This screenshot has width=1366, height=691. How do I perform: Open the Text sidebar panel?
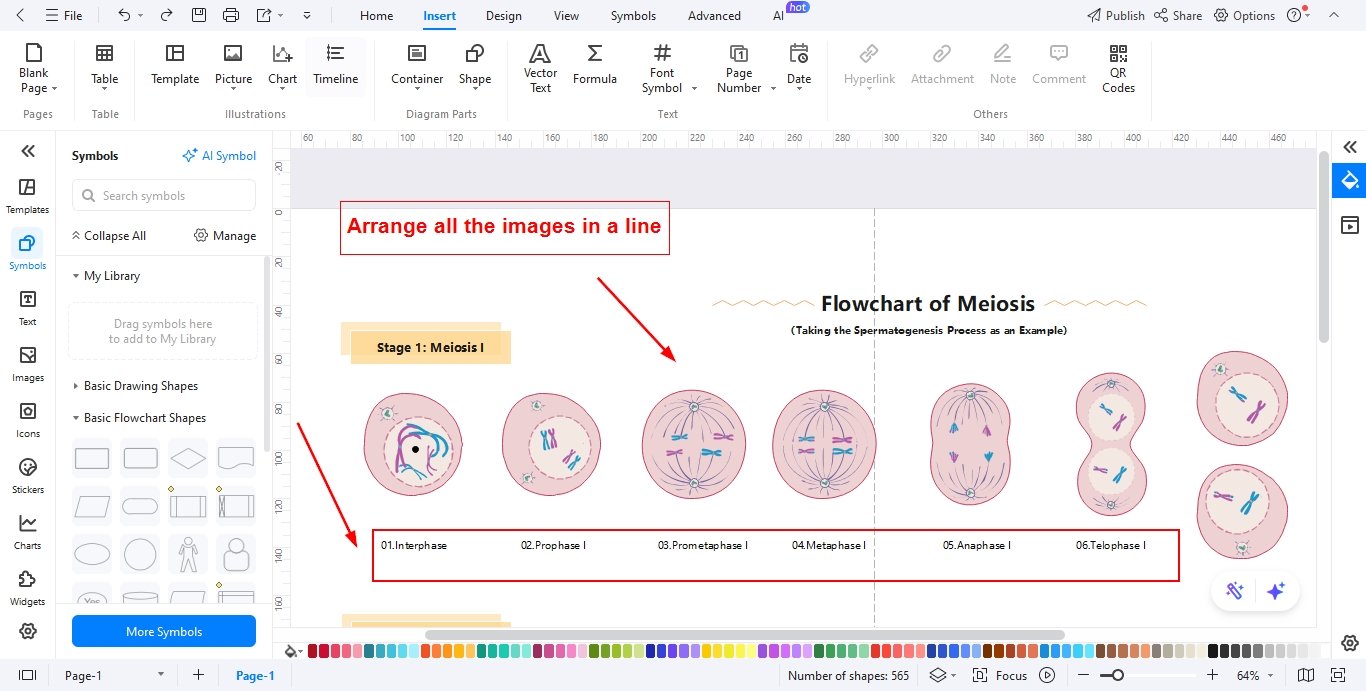(x=28, y=308)
